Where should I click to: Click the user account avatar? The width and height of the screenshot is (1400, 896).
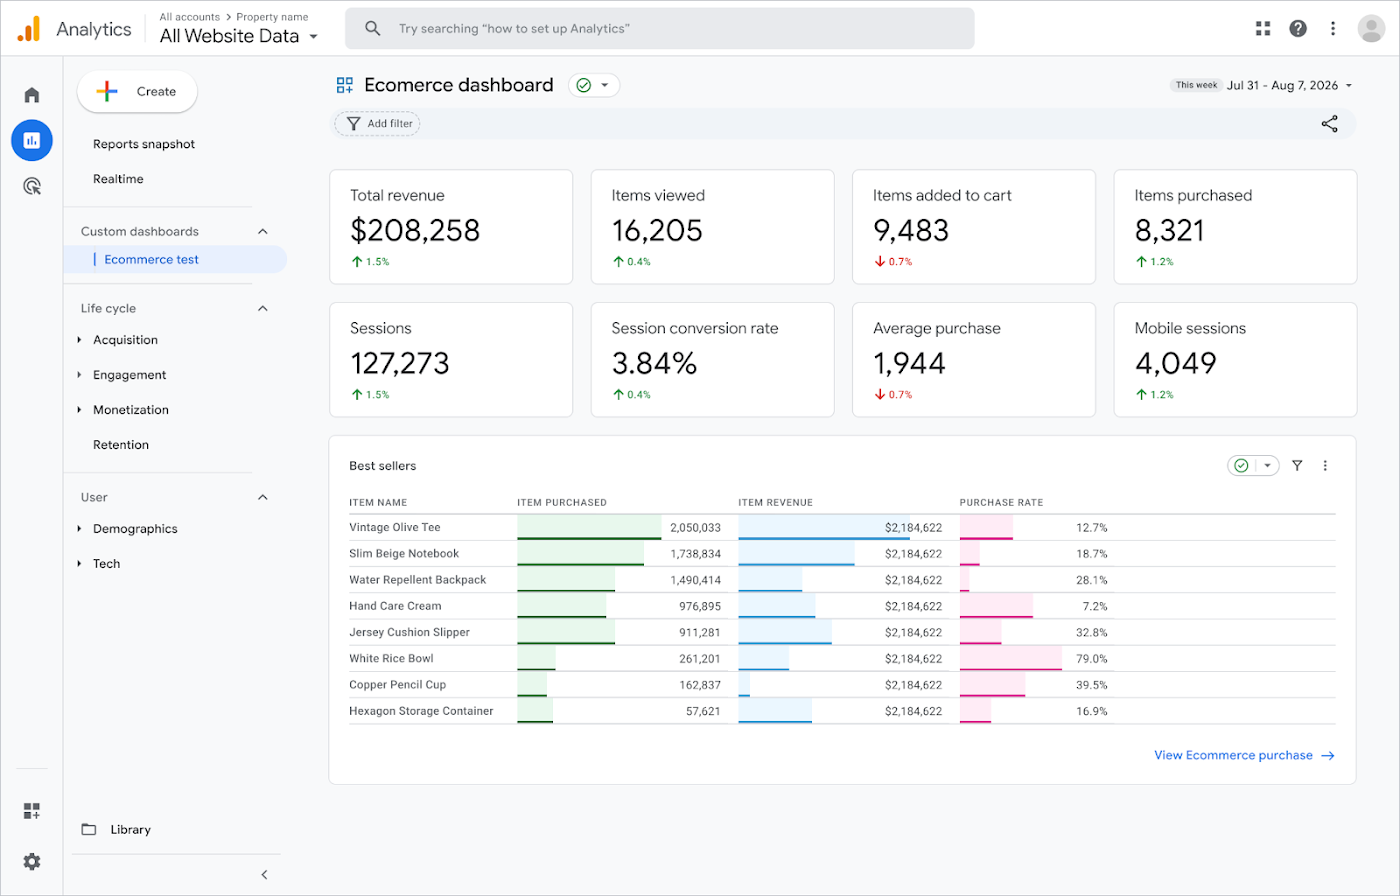(1371, 28)
